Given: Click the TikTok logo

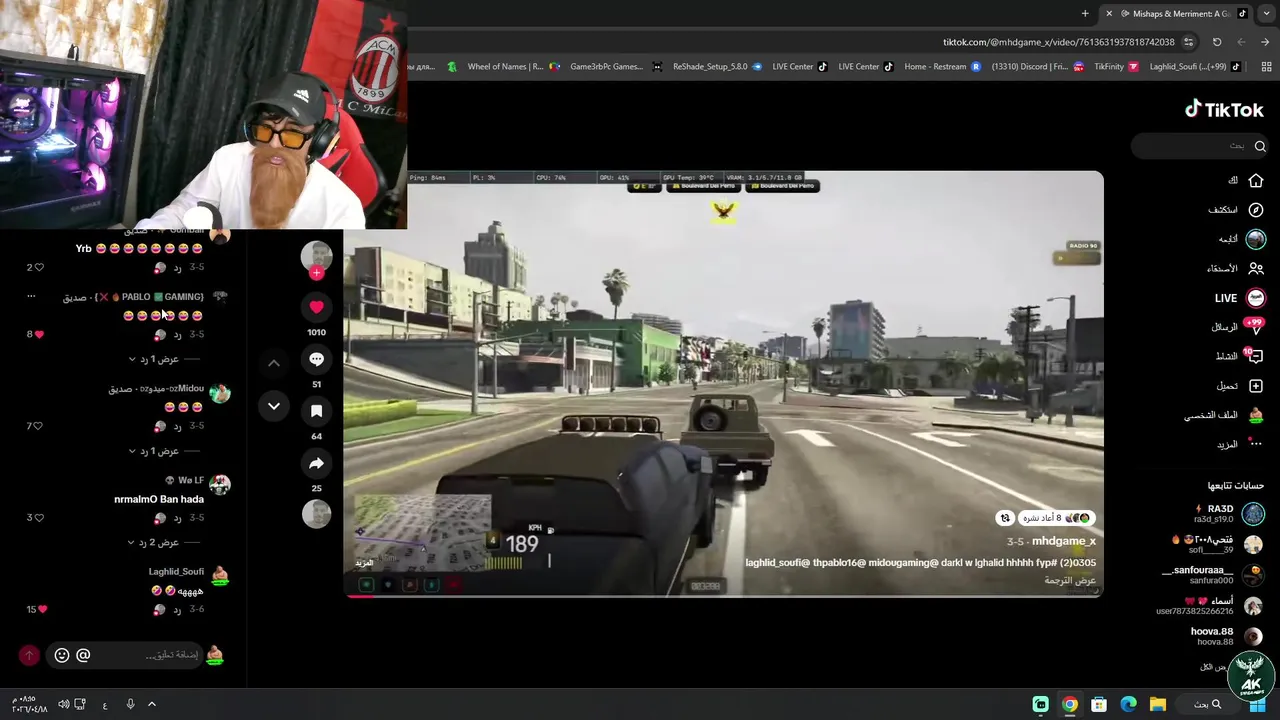Looking at the screenshot, I should [x=1224, y=109].
